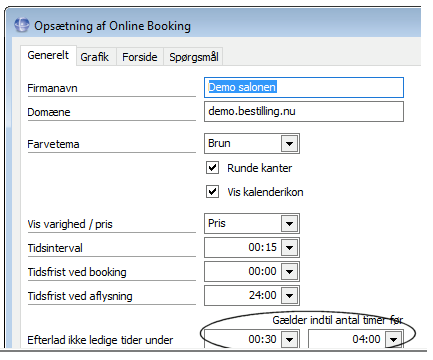Expand the 04:00 Gælder indtil dropdown
Viewport: 433px width, 360px height.
tap(393, 340)
